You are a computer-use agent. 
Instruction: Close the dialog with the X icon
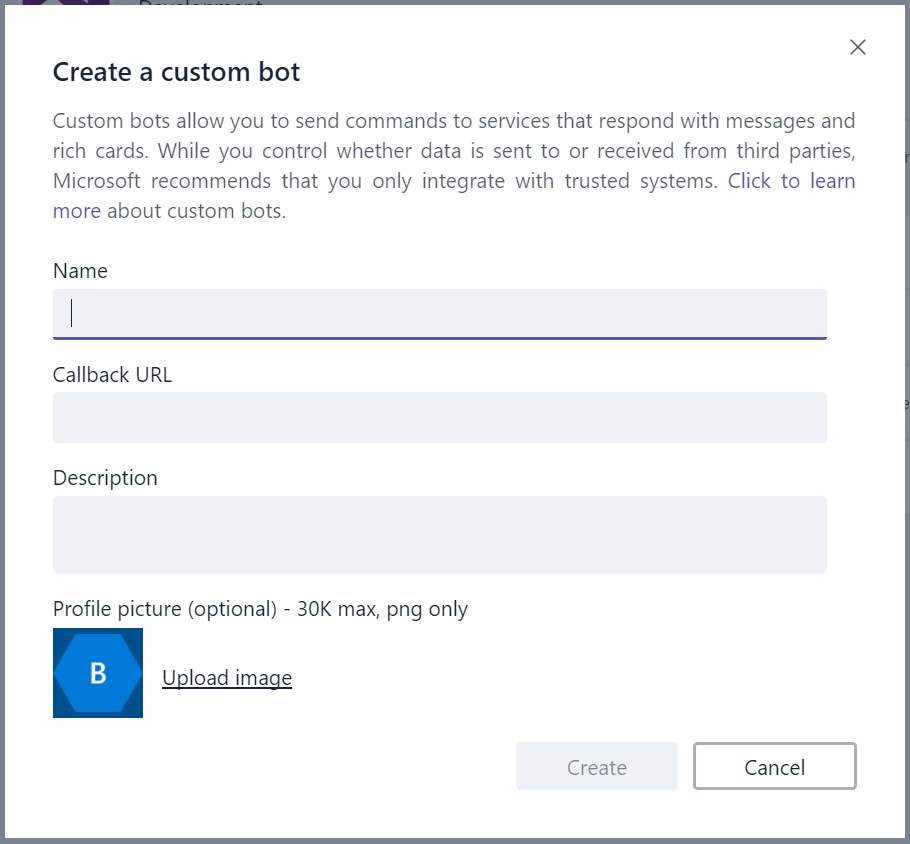857,47
